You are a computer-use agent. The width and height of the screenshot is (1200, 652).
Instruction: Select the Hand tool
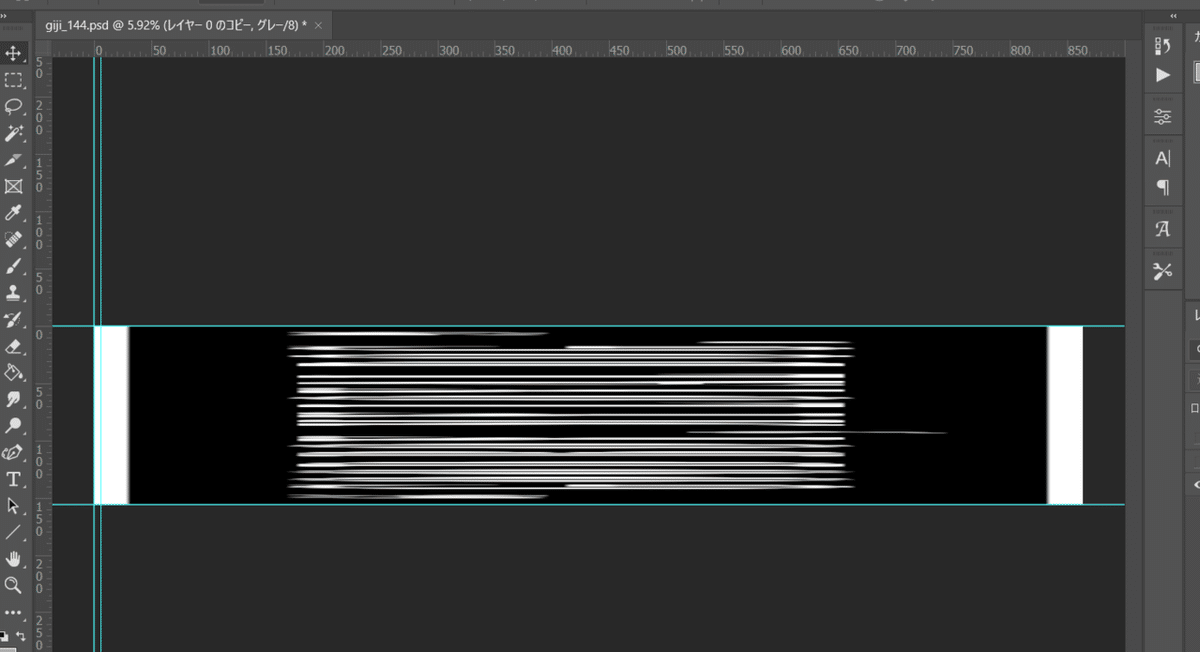[x=14, y=559]
